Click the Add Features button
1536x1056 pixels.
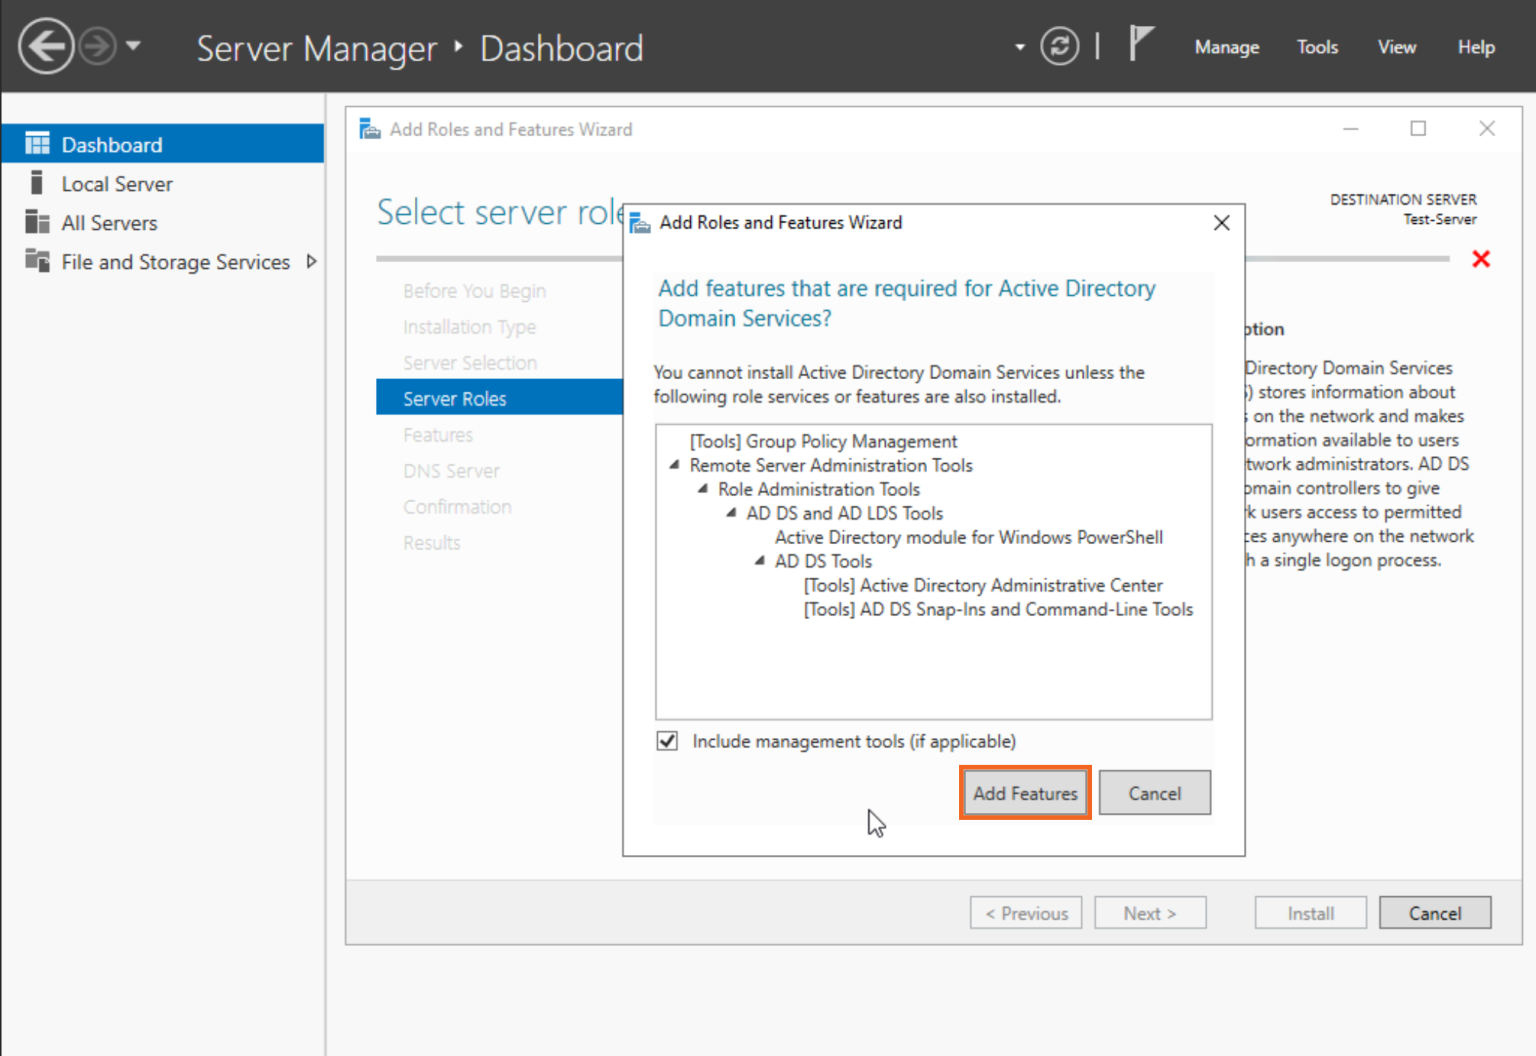click(x=1024, y=792)
